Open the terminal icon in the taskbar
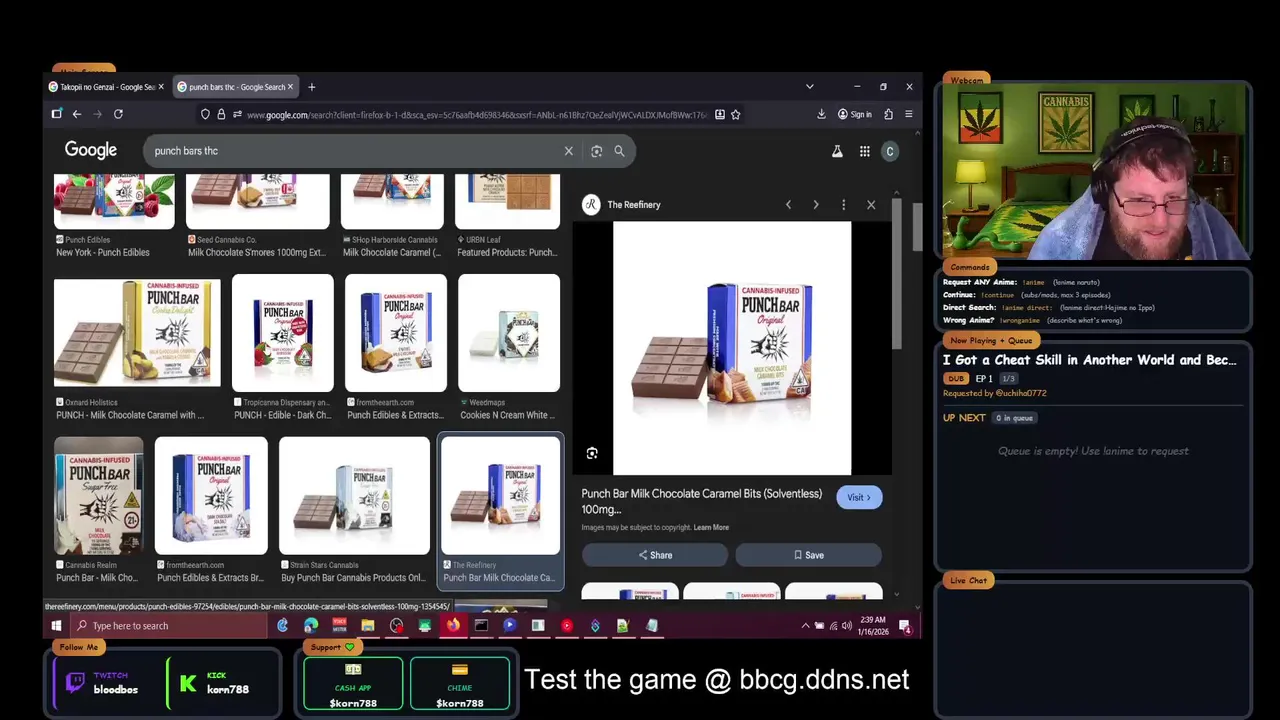Image resolution: width=1280 pixels, height=720 pixels. tap(481, 626)
